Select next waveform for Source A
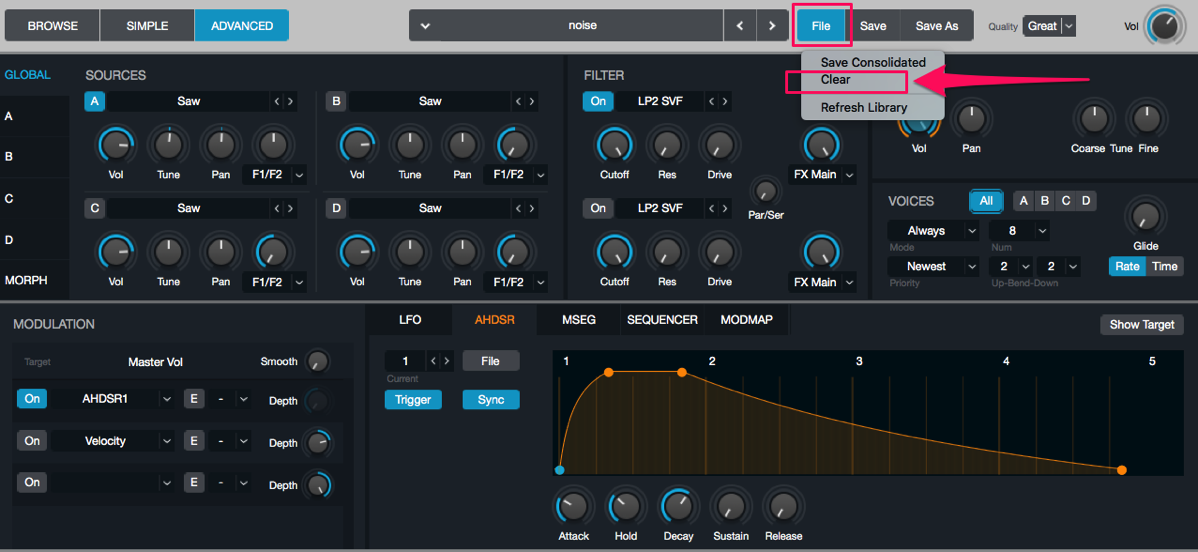1198x552 pixels. point(290,101)
